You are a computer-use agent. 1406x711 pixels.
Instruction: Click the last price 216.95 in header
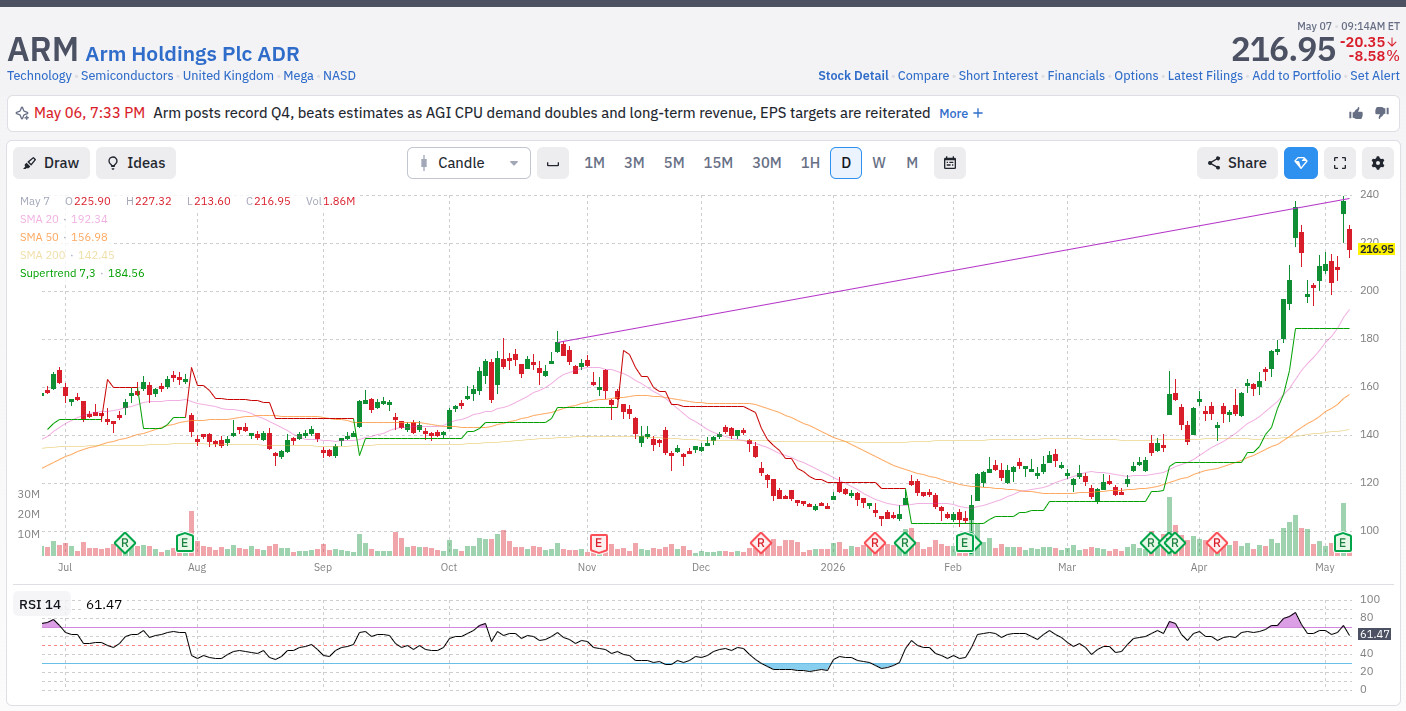tap(1283, 49)
